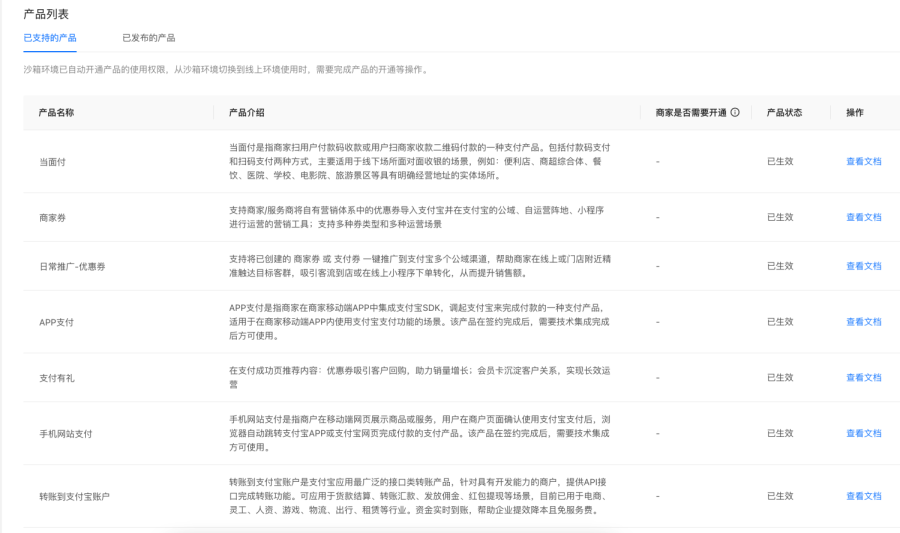
Task: Click info icon next to 商家是否需要开通
Action: pos(735,112)
